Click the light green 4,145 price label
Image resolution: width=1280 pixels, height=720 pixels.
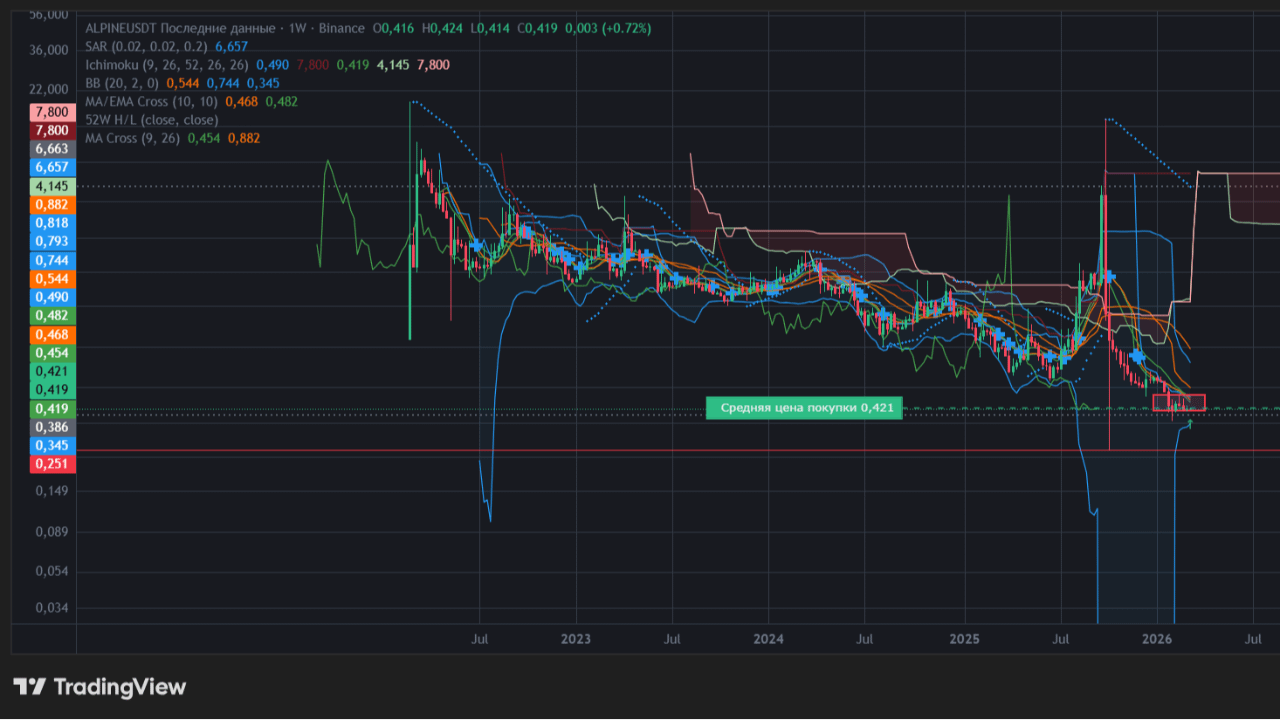coord(51,186)
